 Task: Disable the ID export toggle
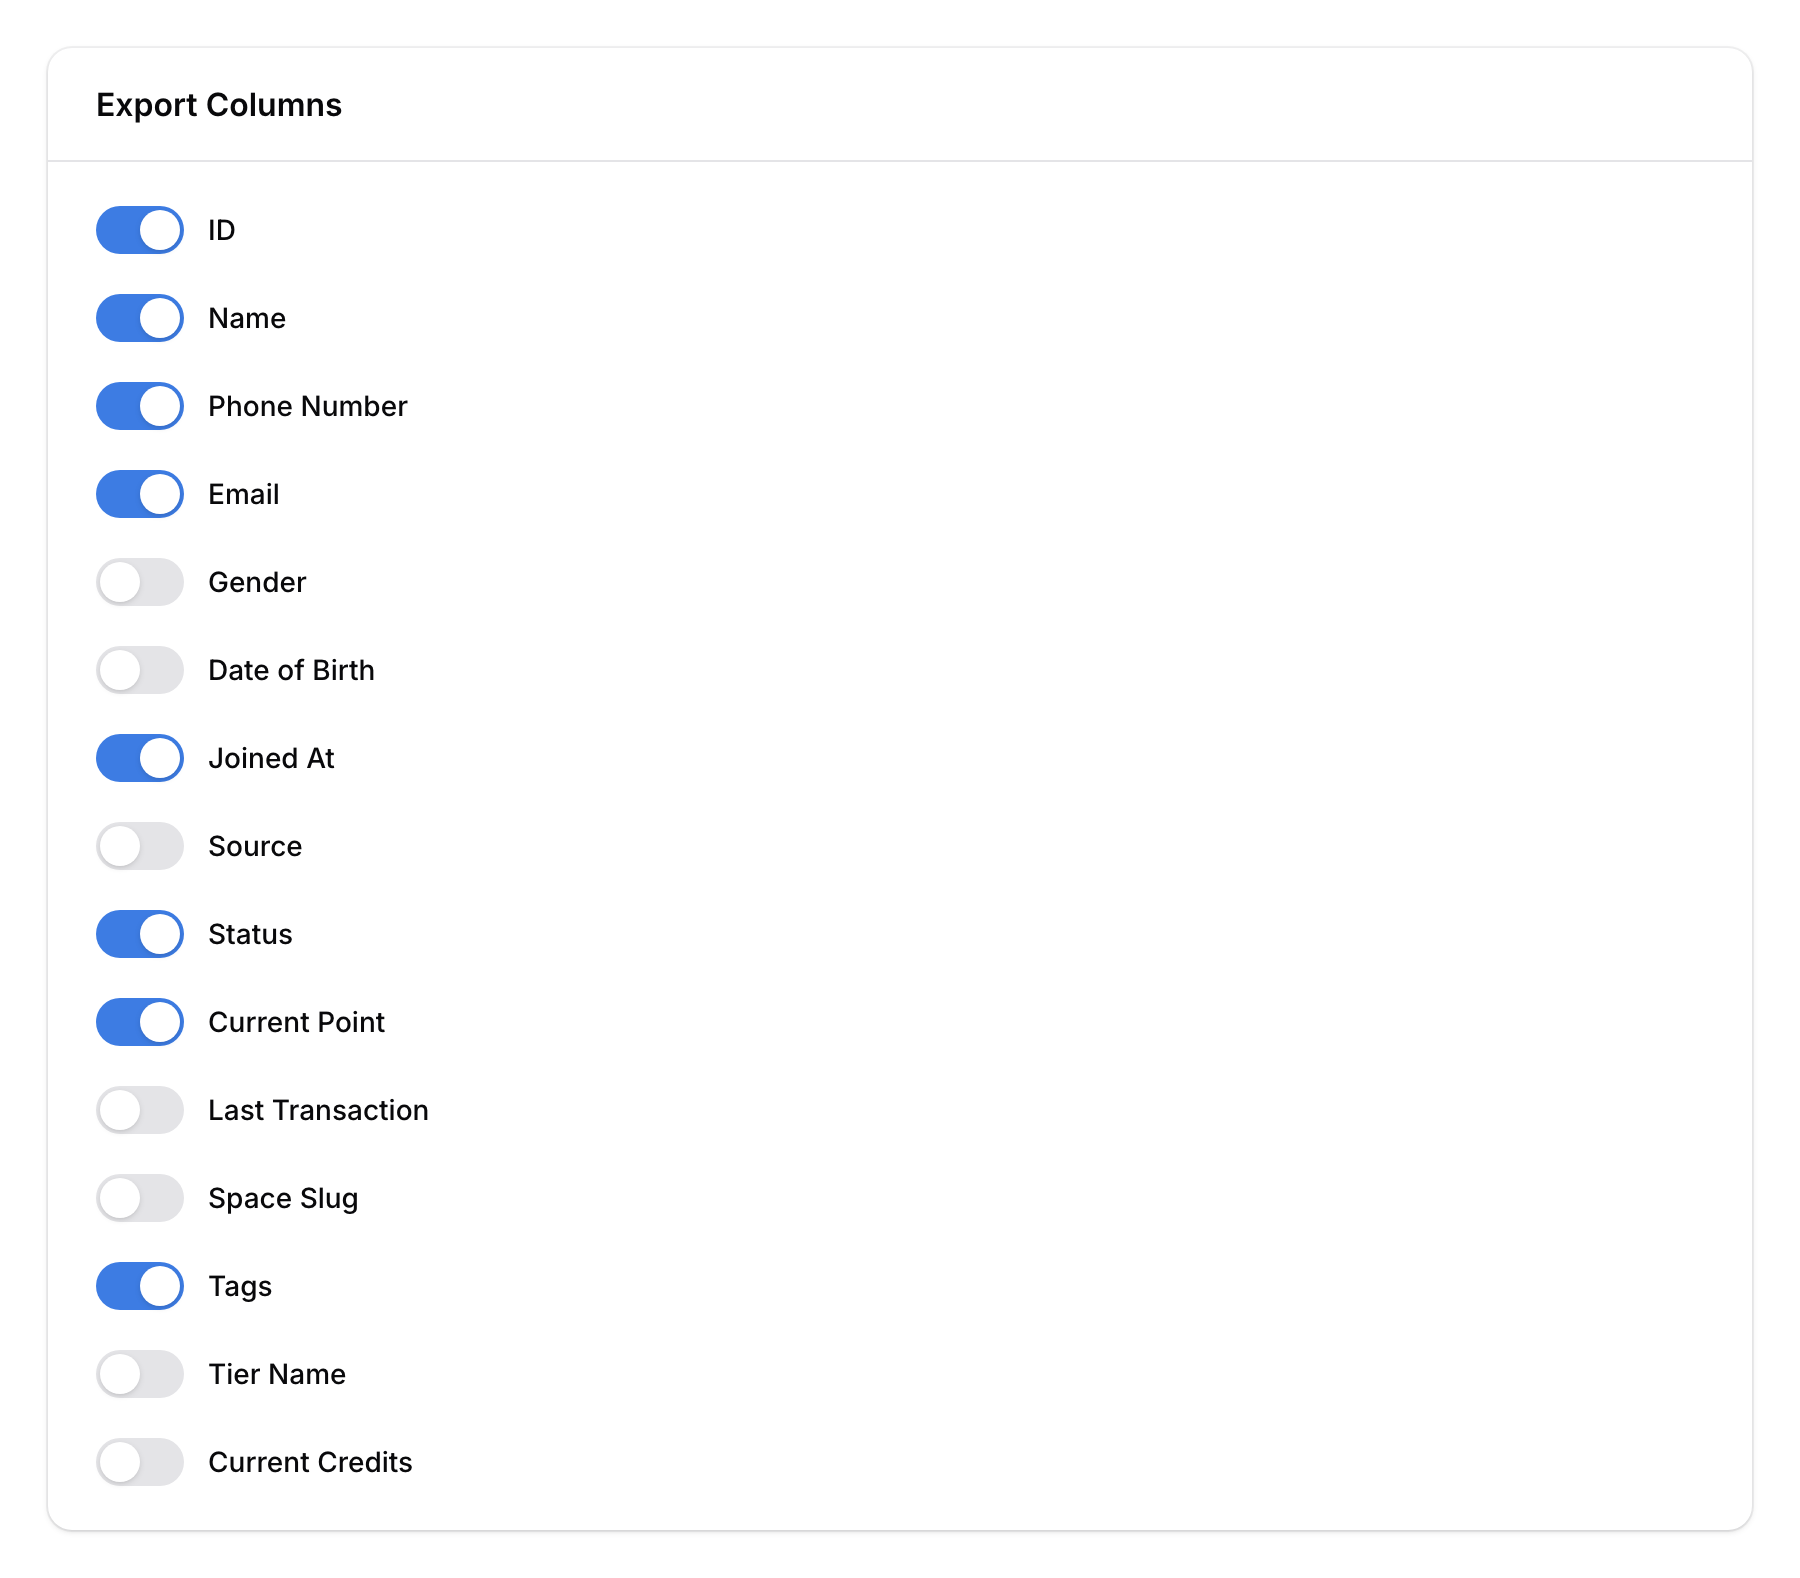(x=139, y=229)
